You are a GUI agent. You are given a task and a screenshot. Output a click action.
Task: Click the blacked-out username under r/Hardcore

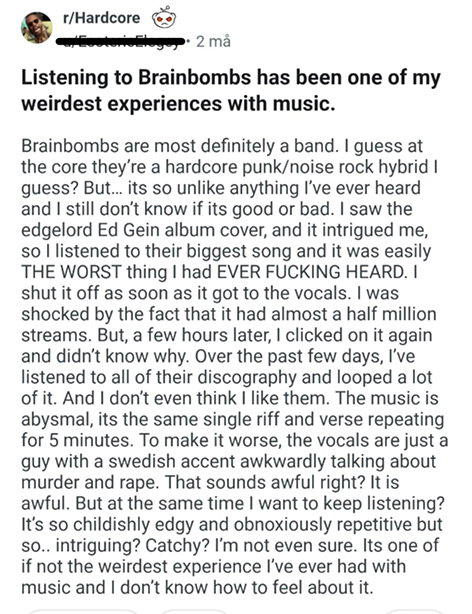(x=120, y=41)
